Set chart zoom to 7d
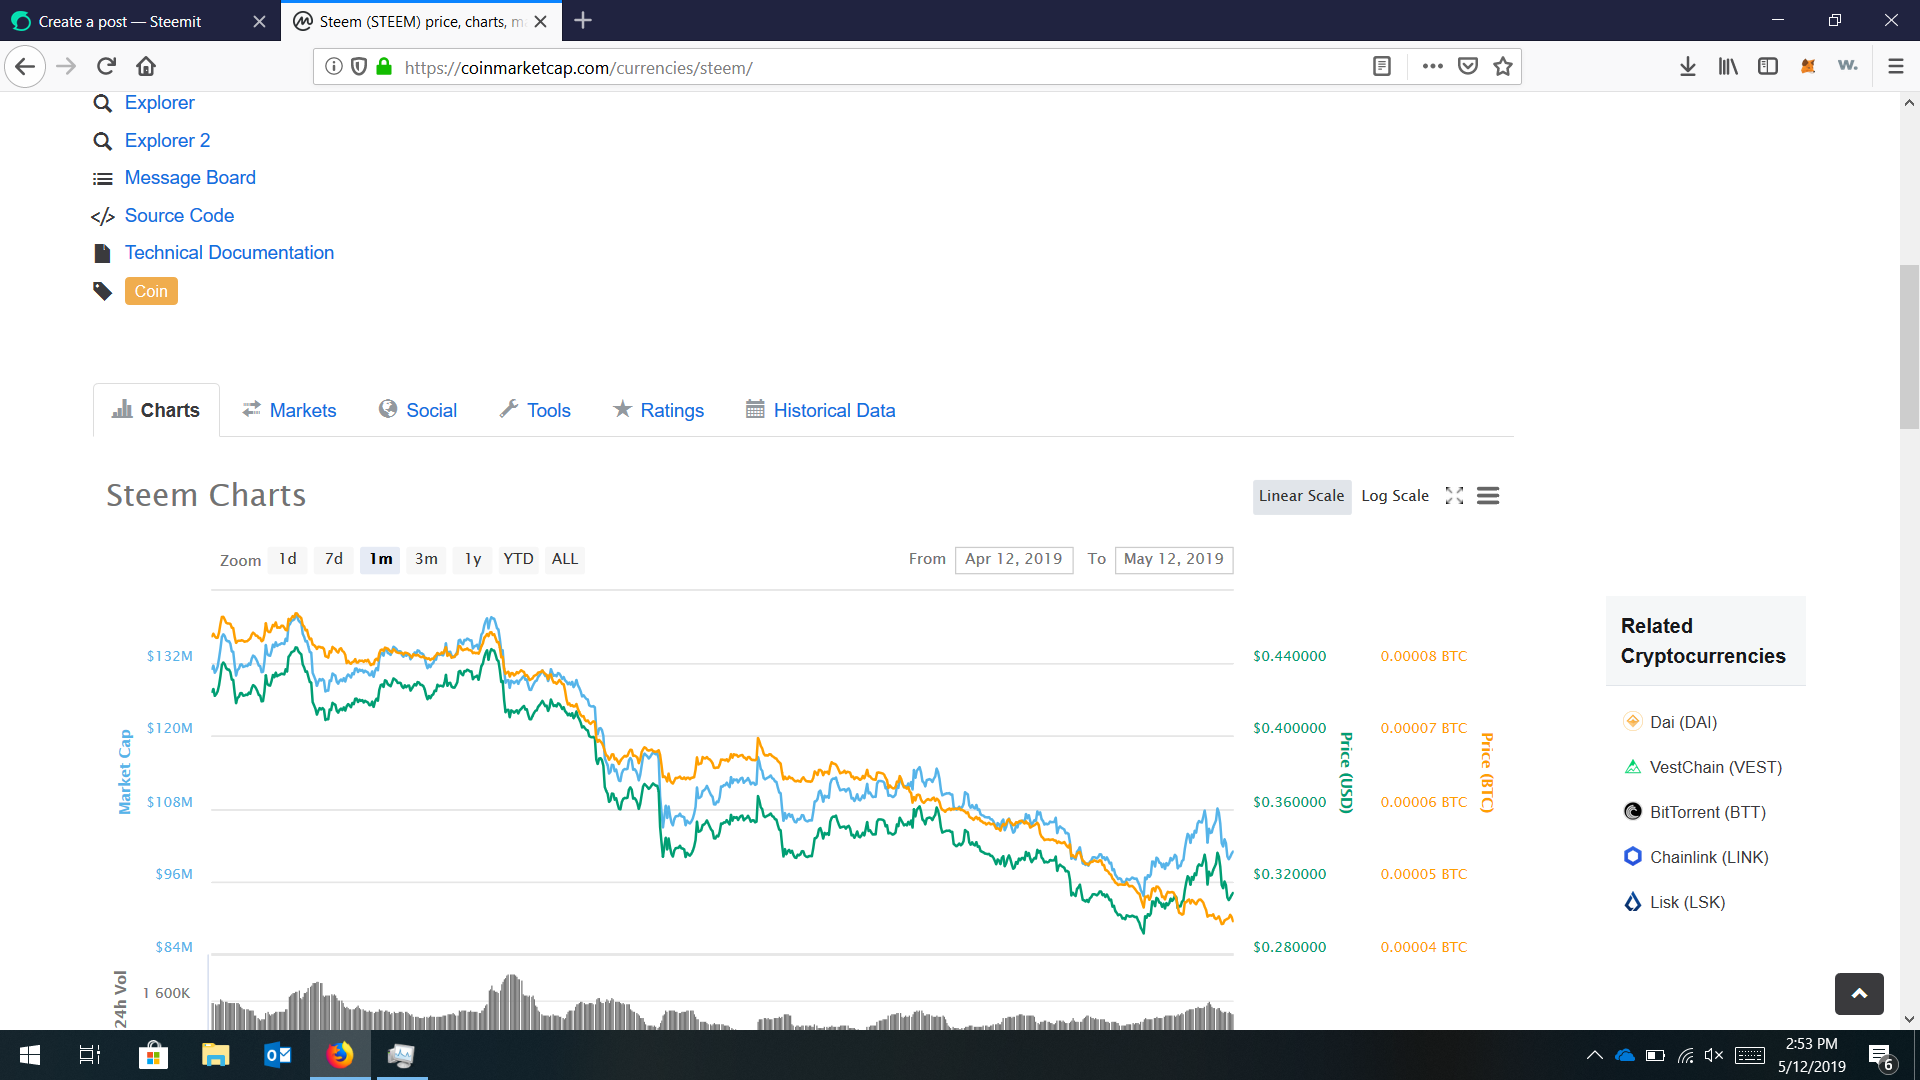Image resolution: width=1920 pixels, height=1080 pixels. (334, 559)
